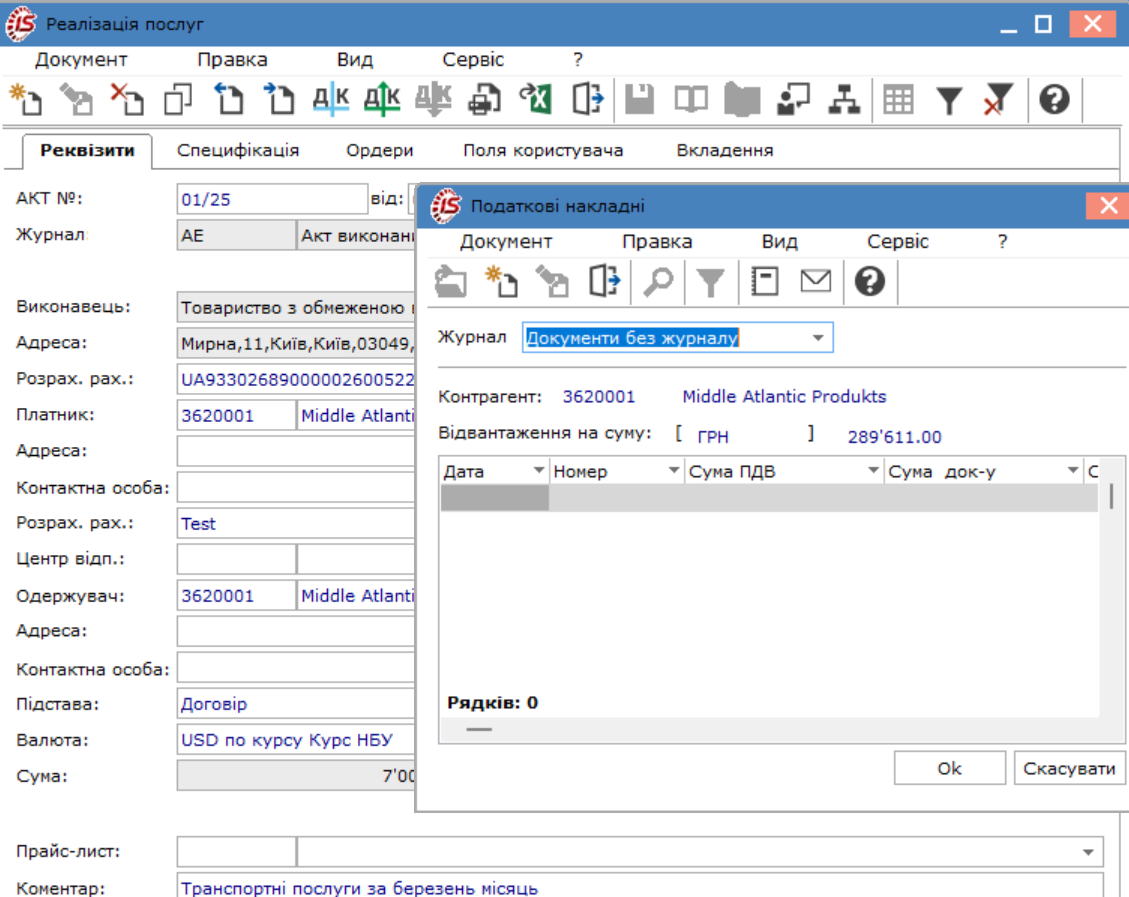Click the Ok button
Image resolution: width=1129 pixels, height=897 pixels.
pyautogui.click(x=950, y=768)
